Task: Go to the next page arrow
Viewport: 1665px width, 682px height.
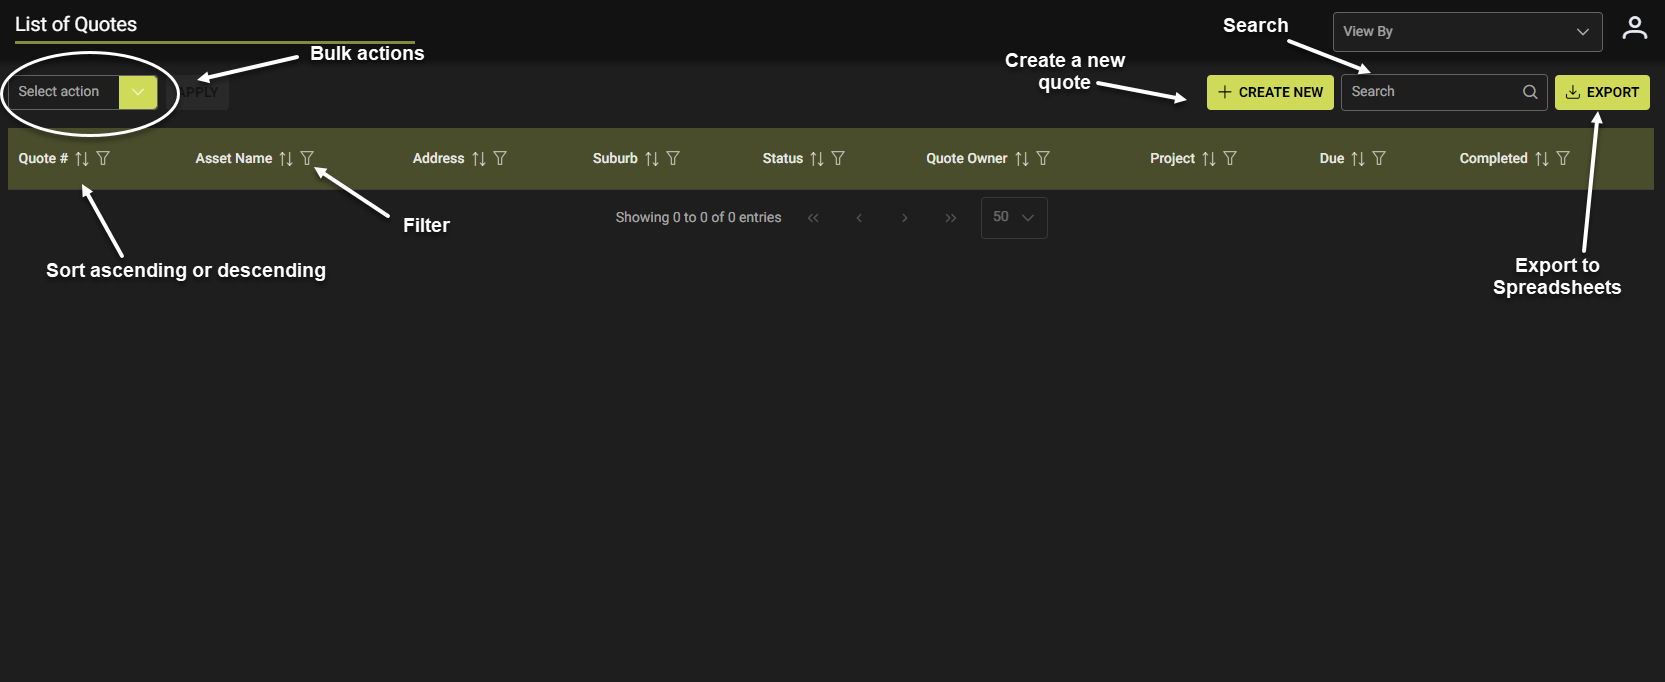Action: (x=905, y=218)
